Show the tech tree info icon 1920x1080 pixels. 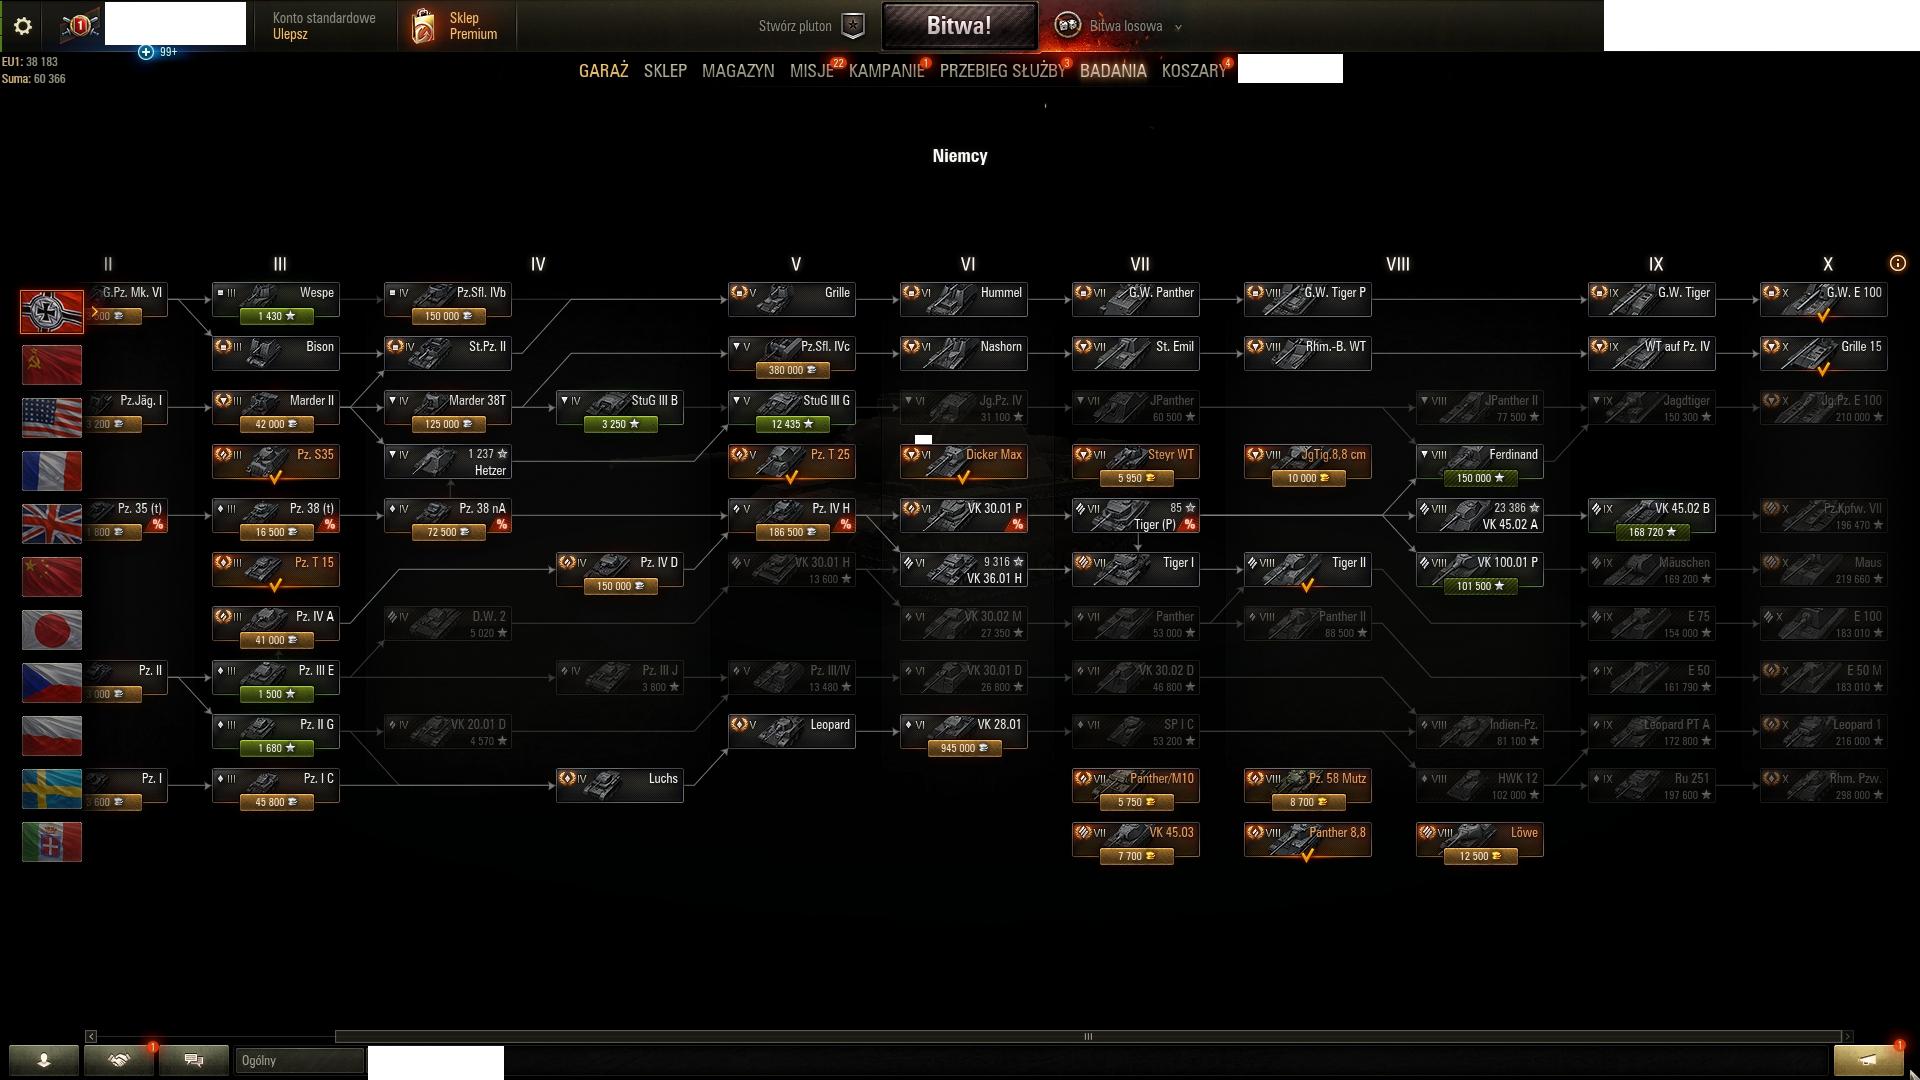[1897, 264]
